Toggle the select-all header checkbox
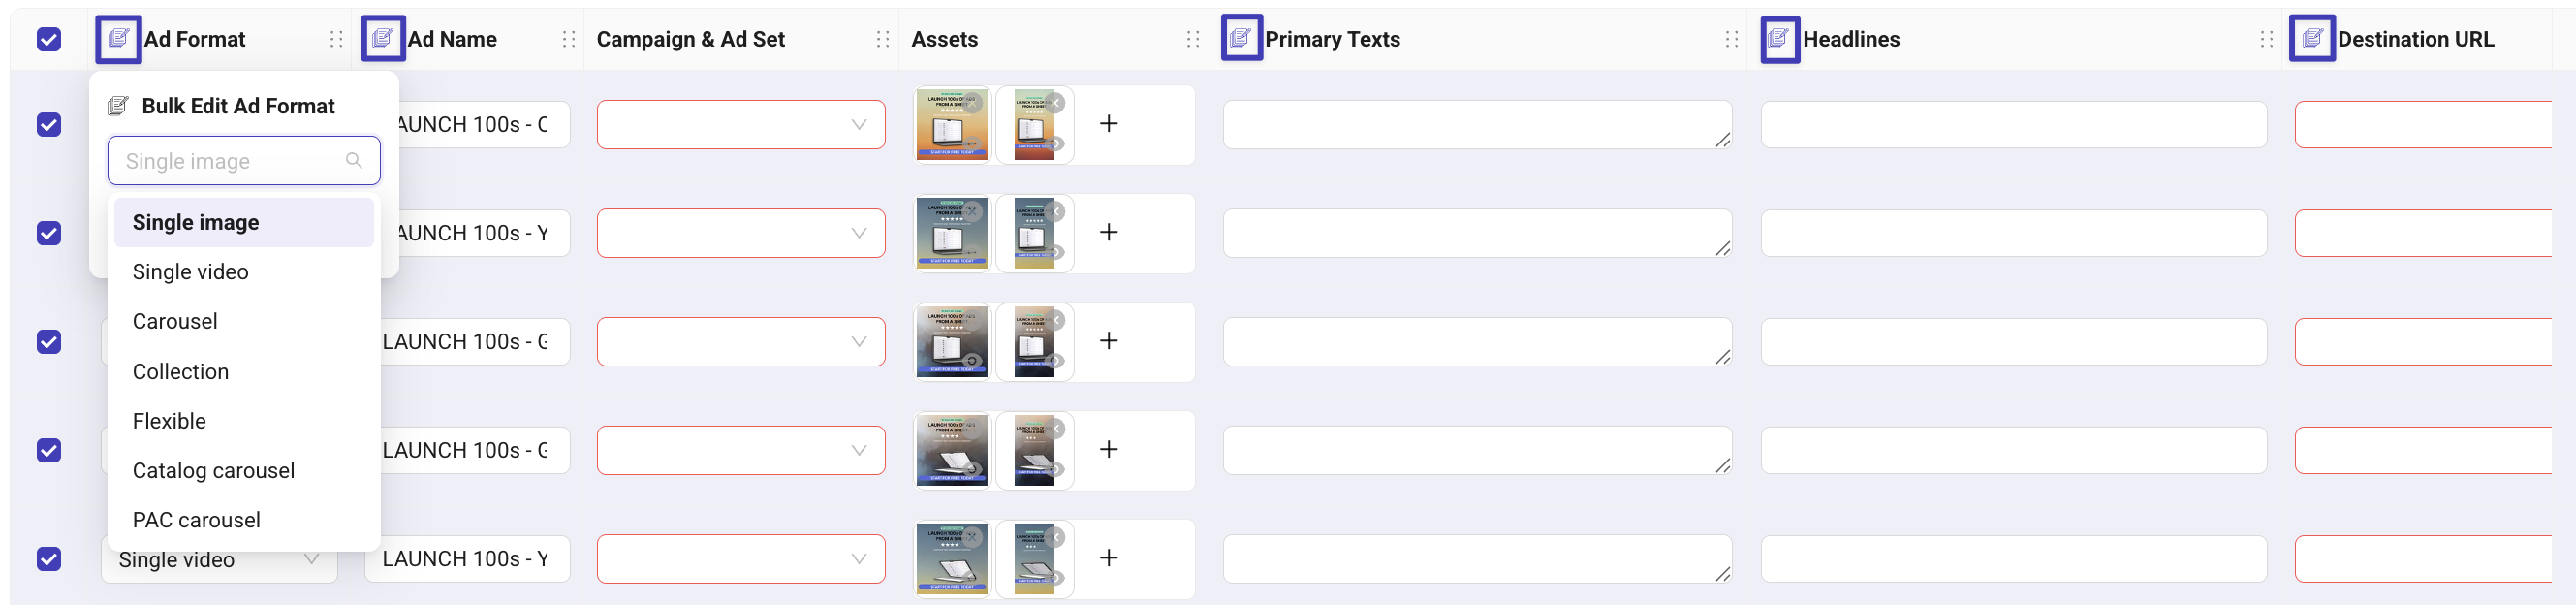The height and width of the screenshot is (605, 2576). pyautogui.click(x=49, y=39)
